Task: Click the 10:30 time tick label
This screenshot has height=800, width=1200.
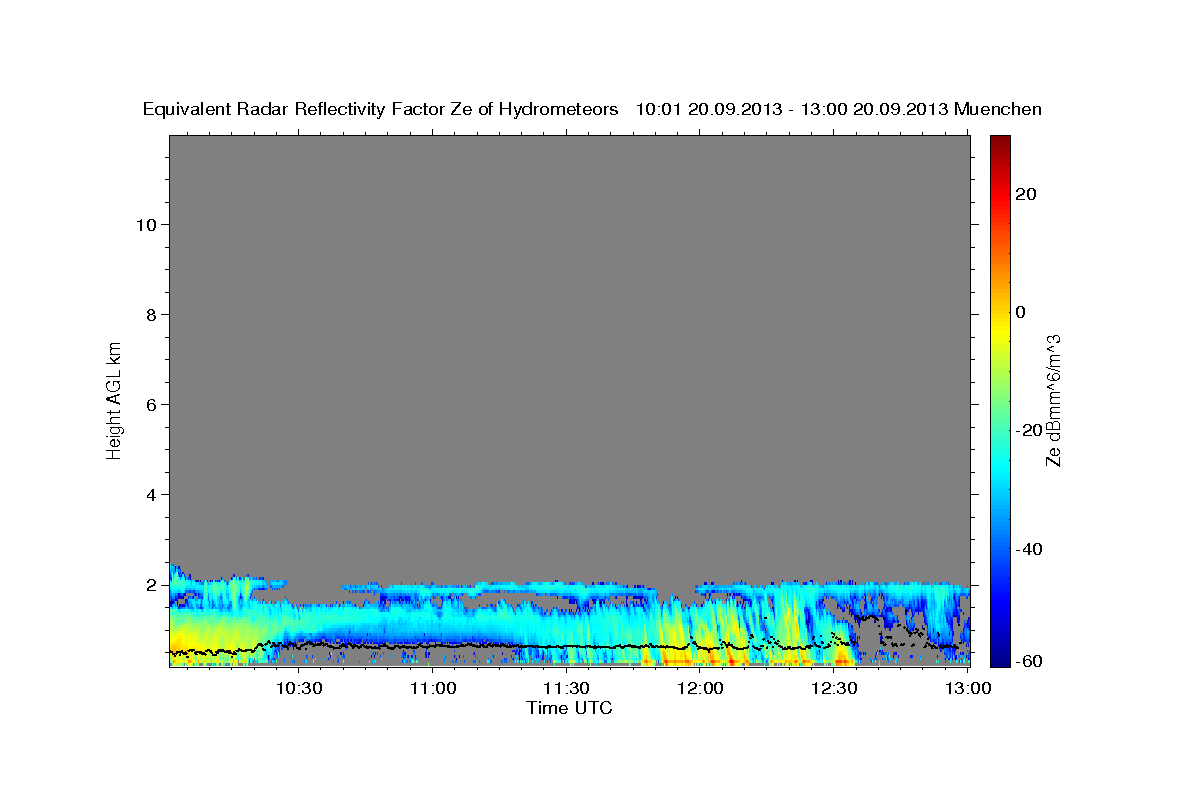Action: point(299,689)
